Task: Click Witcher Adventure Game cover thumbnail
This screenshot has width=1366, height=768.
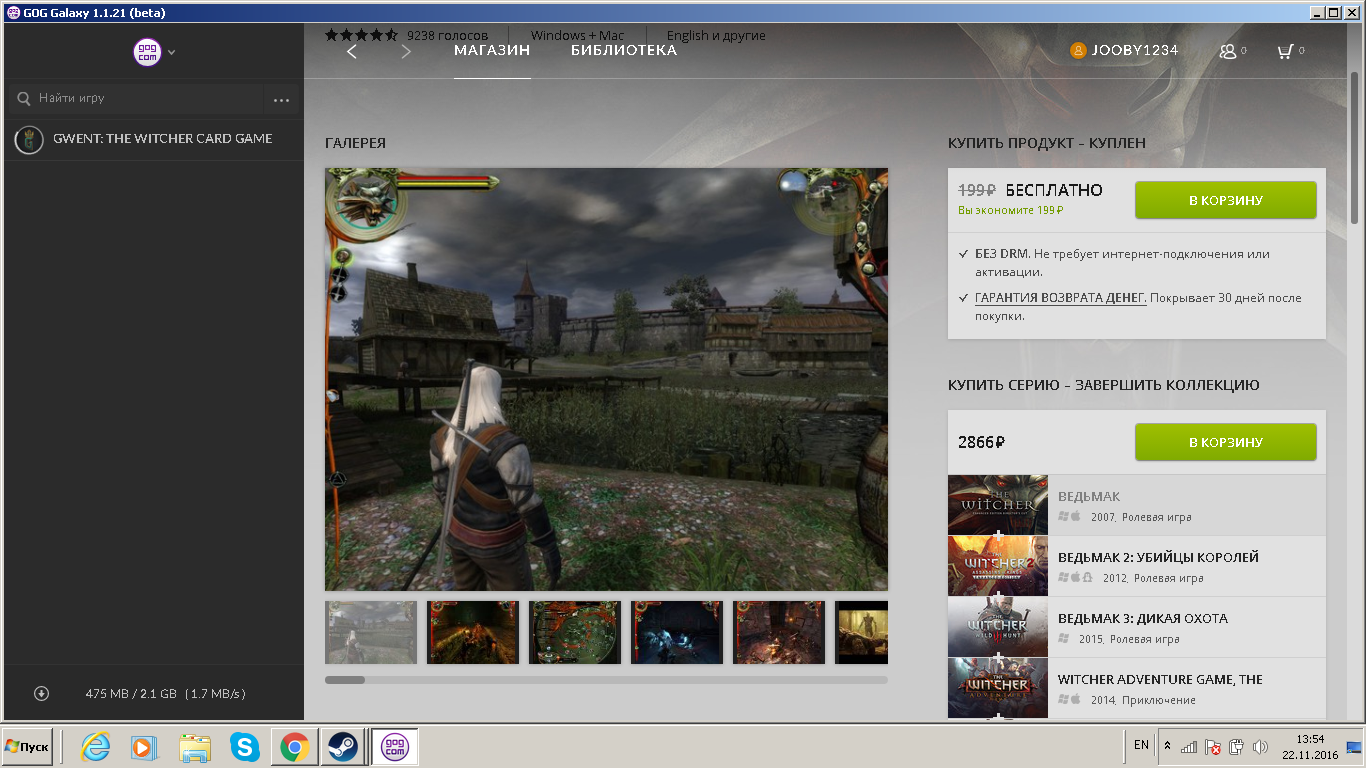Action: pyautogui.click(x=998, y=688)
